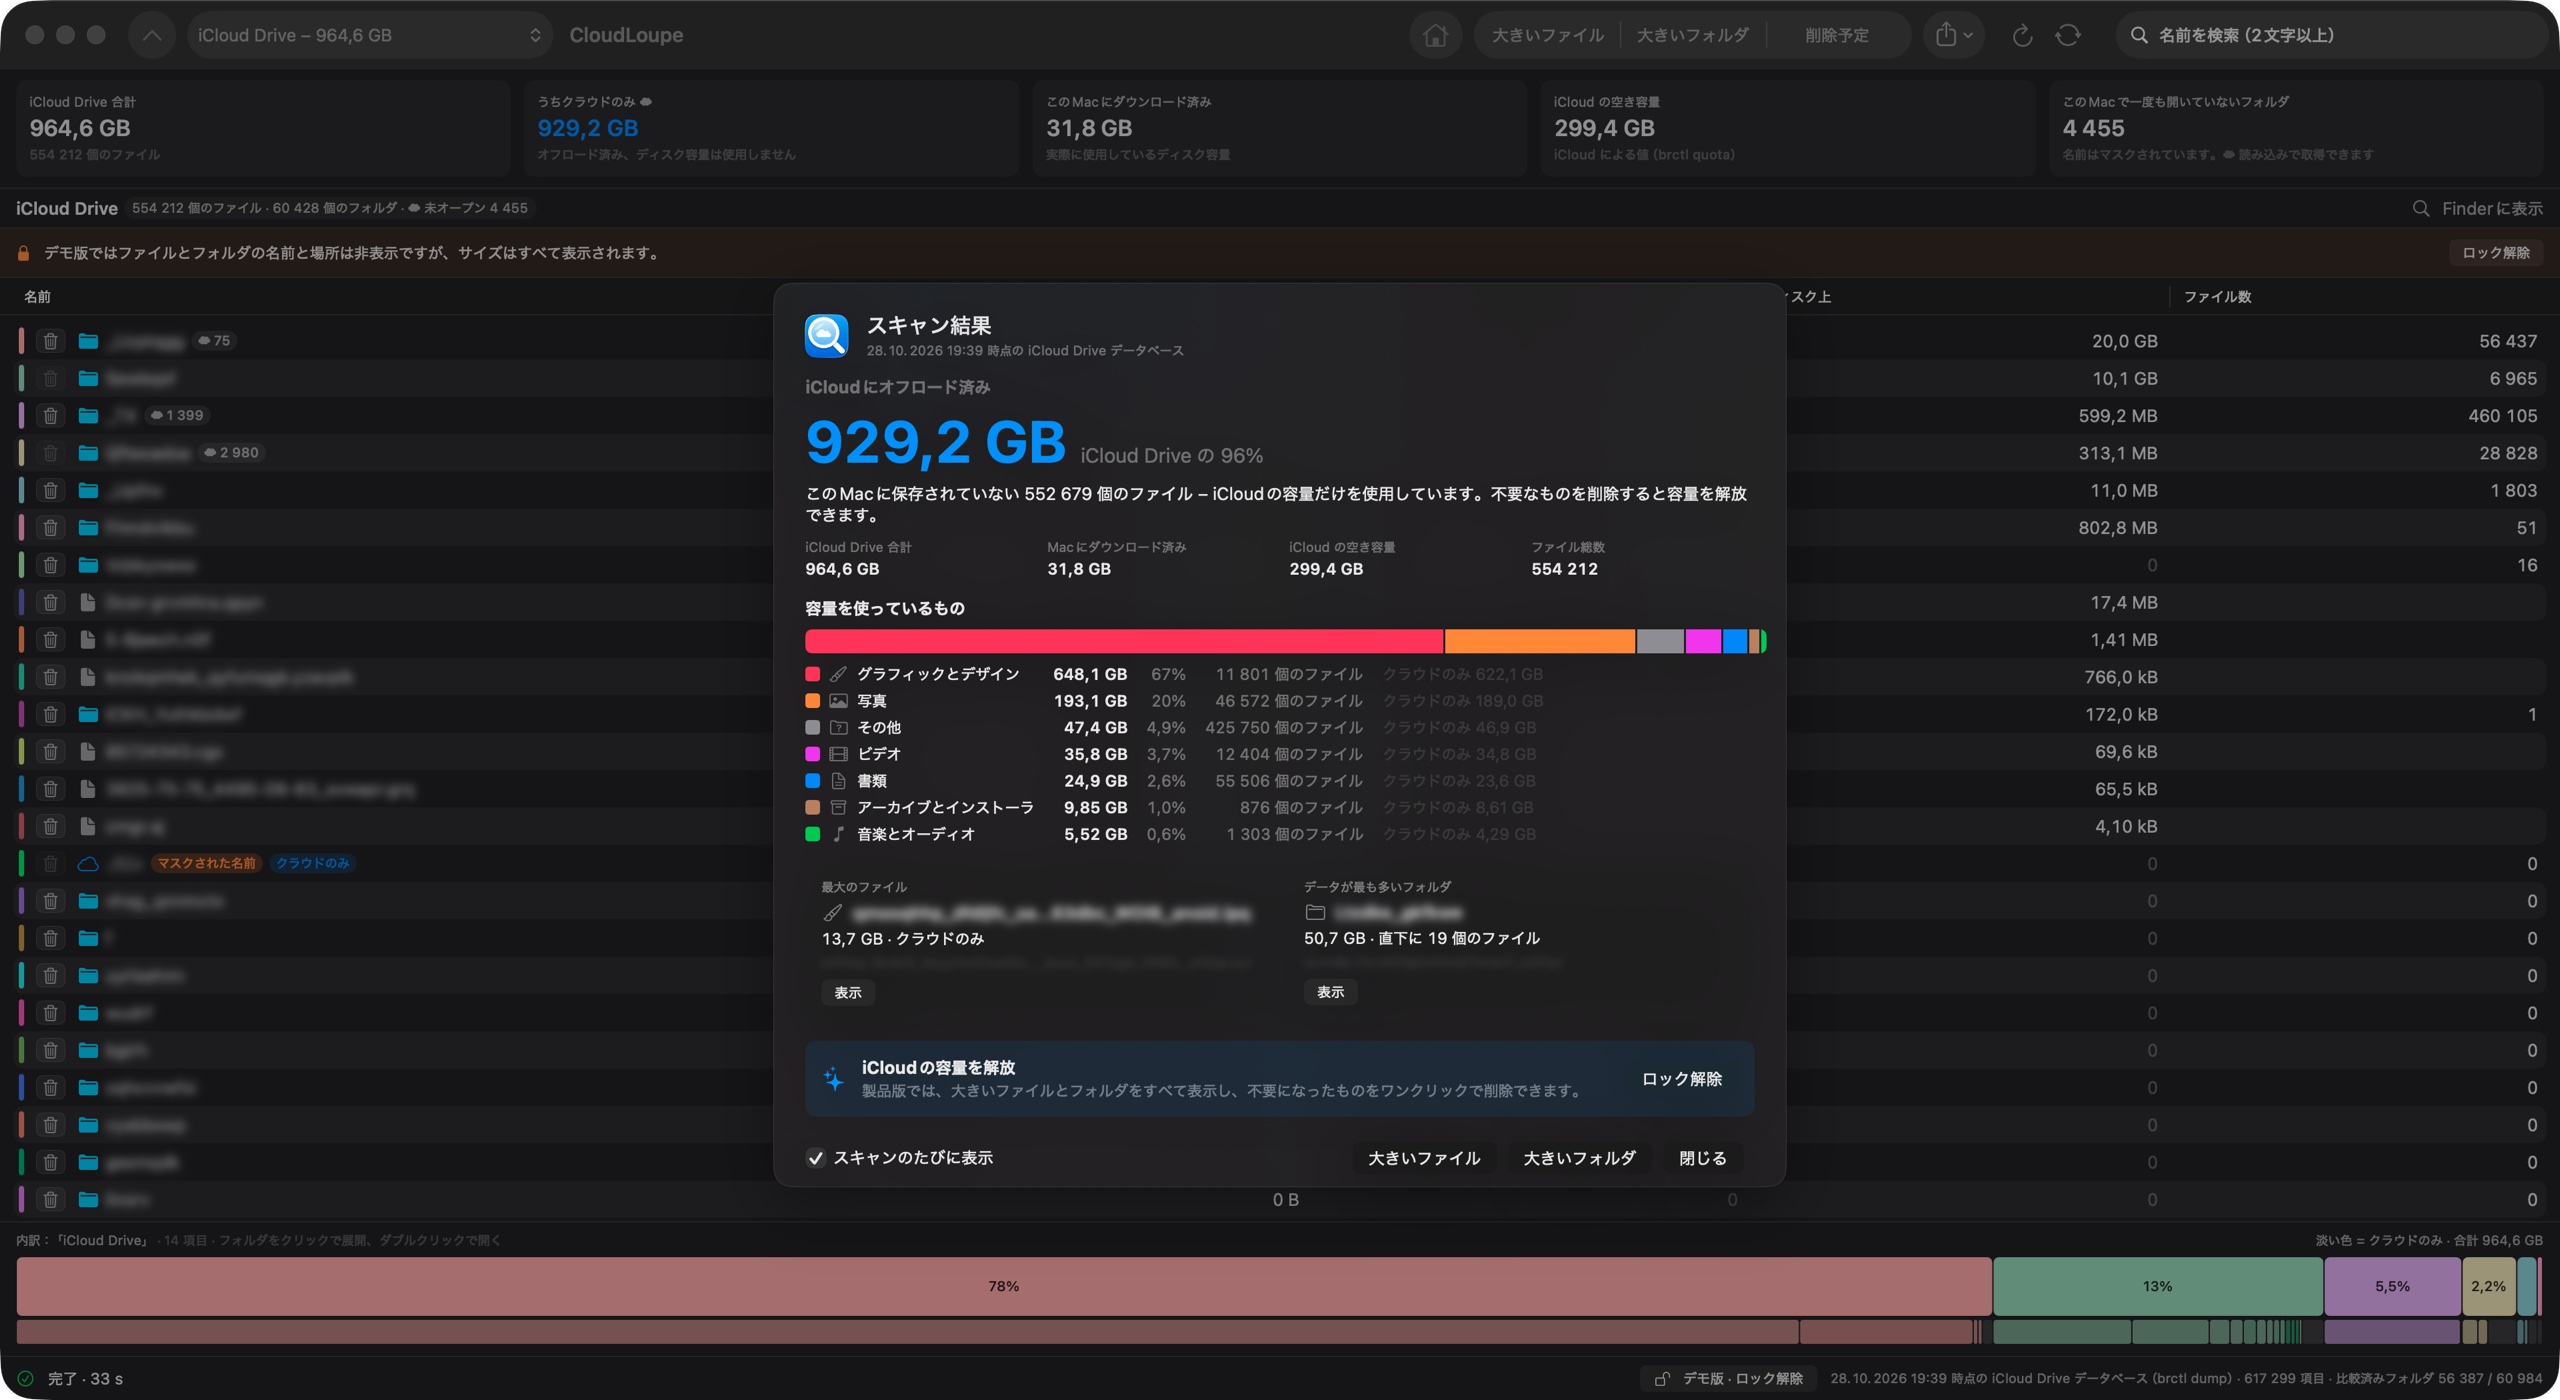Open the iCloud Drive location selector
Screen dimensions: 2560x1400
(369, 35)
